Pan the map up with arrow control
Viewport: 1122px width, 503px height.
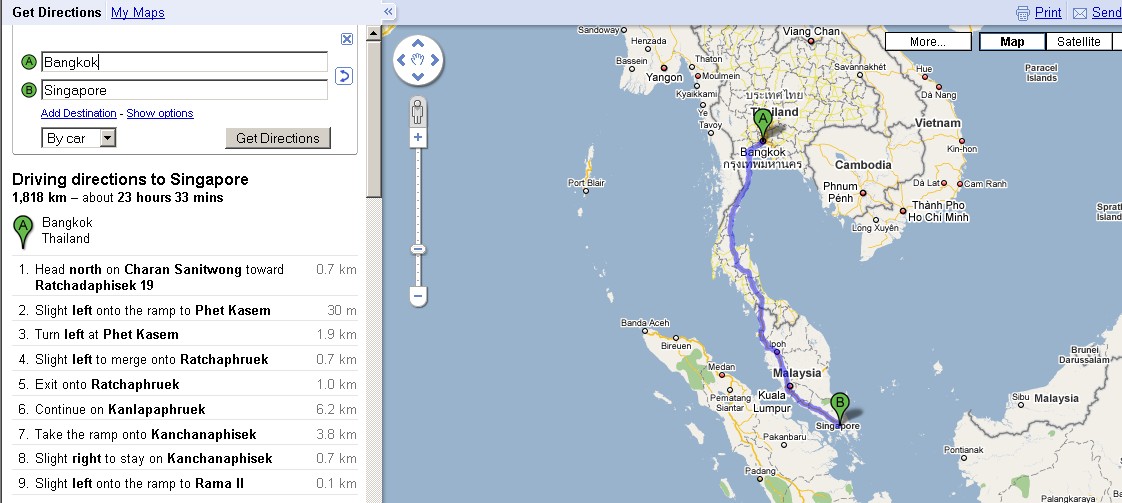[x=418, y=45]
